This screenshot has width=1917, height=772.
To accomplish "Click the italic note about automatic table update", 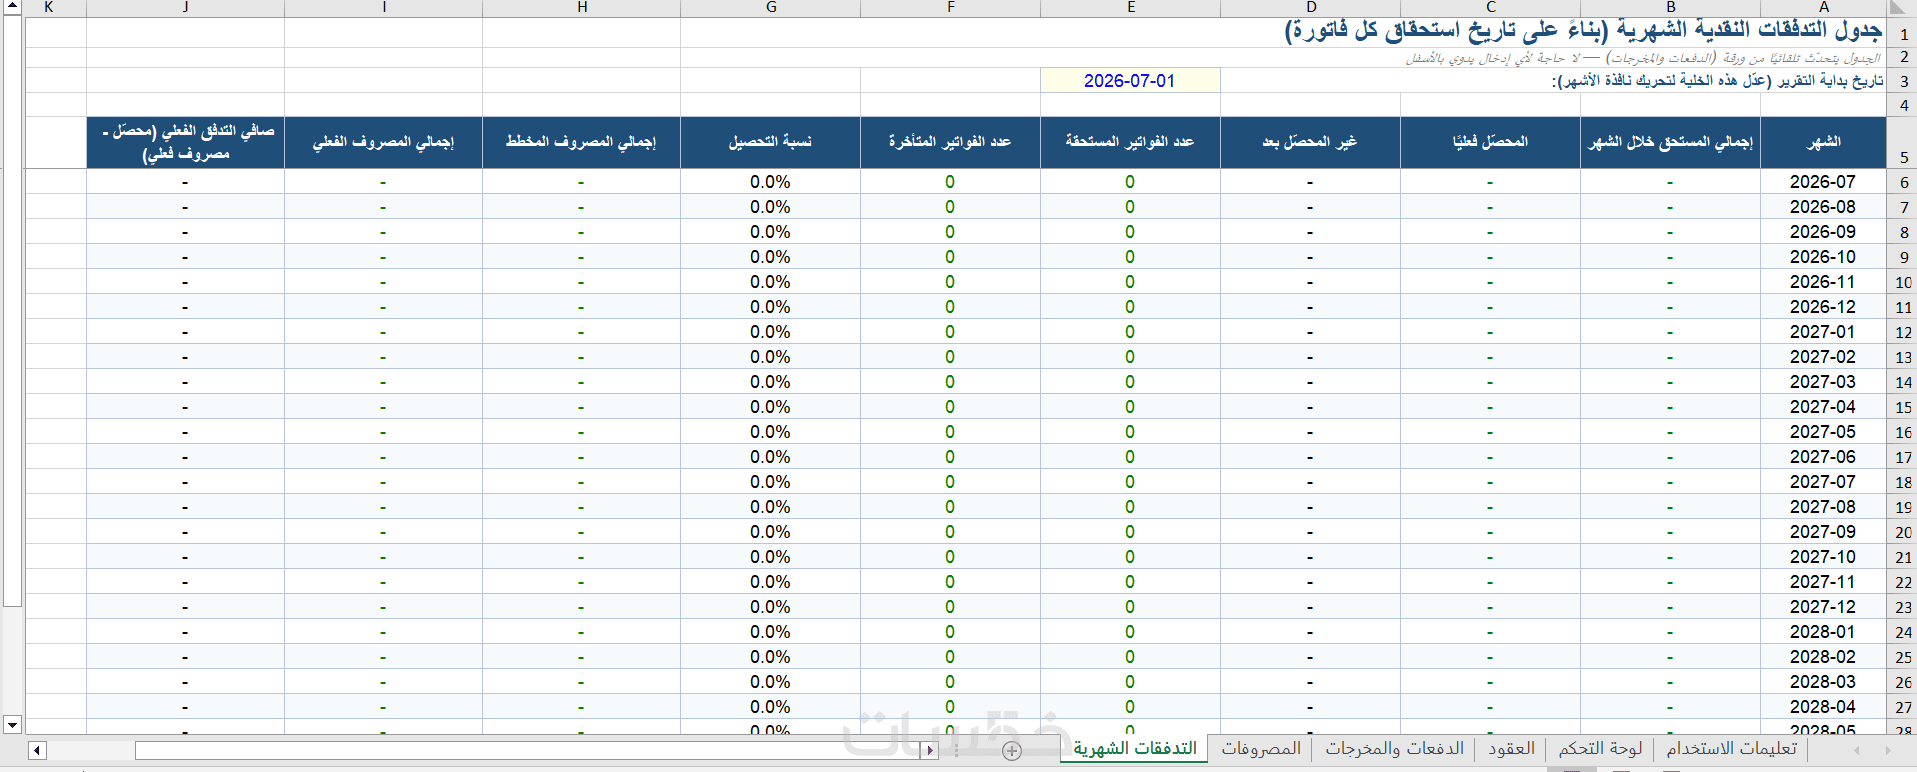I will (1643, 58).
